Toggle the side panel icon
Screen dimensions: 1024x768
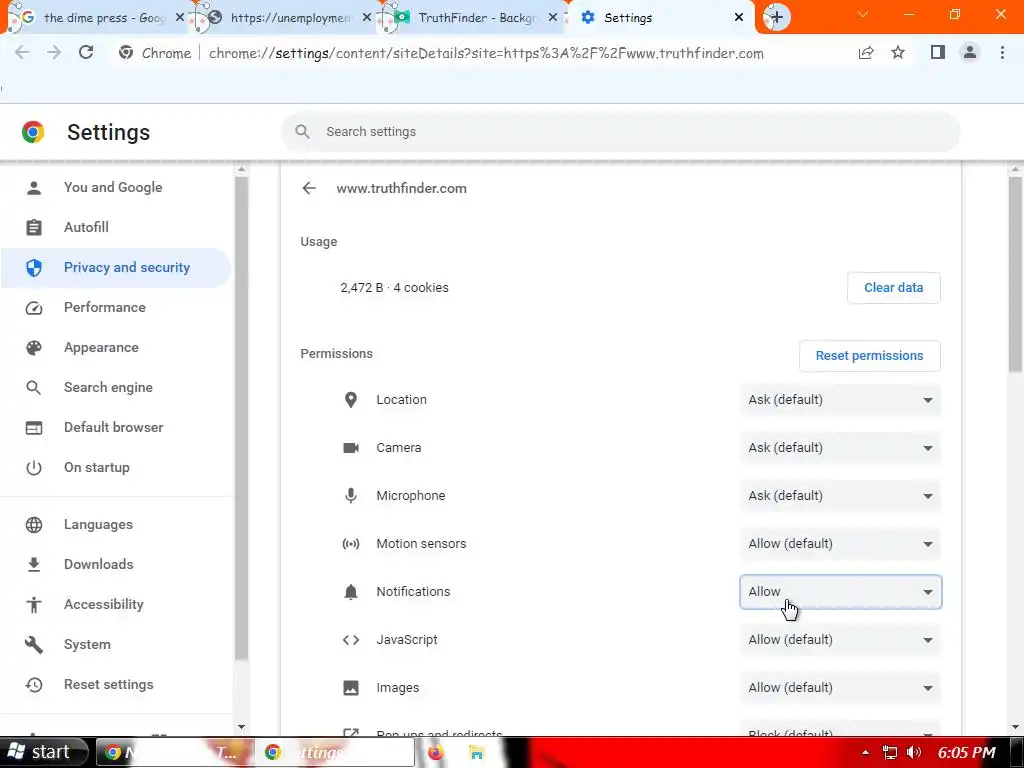(x=937, y=53)
